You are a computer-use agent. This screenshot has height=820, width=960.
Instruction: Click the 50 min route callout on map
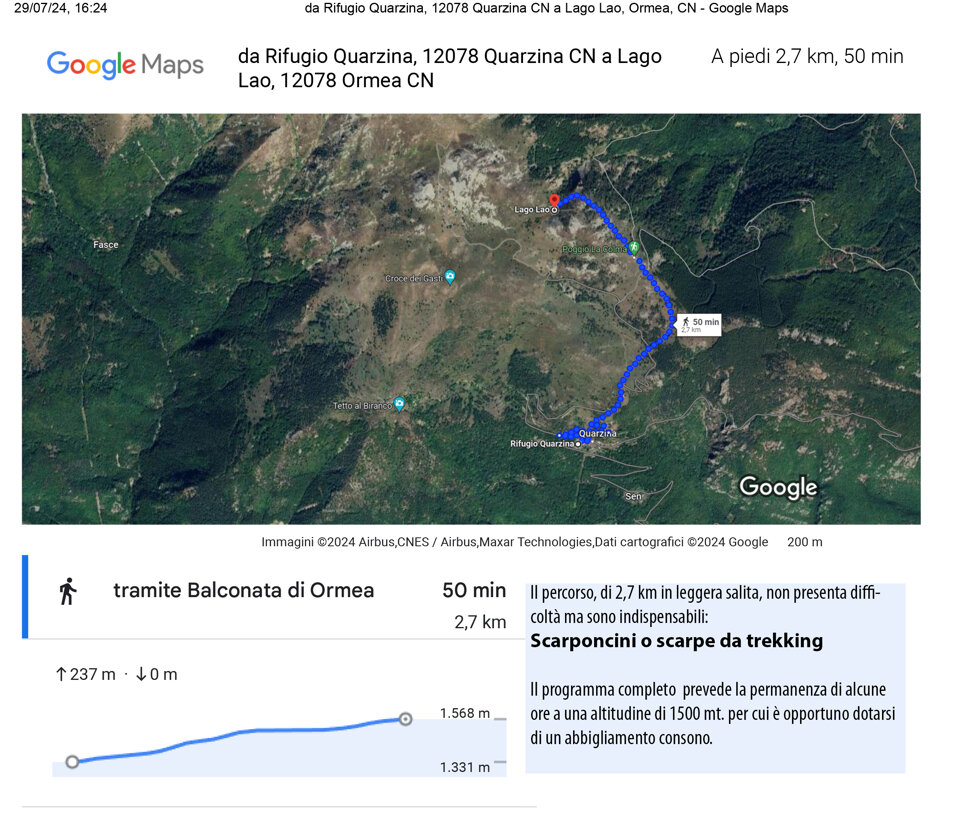pos(699,324)
